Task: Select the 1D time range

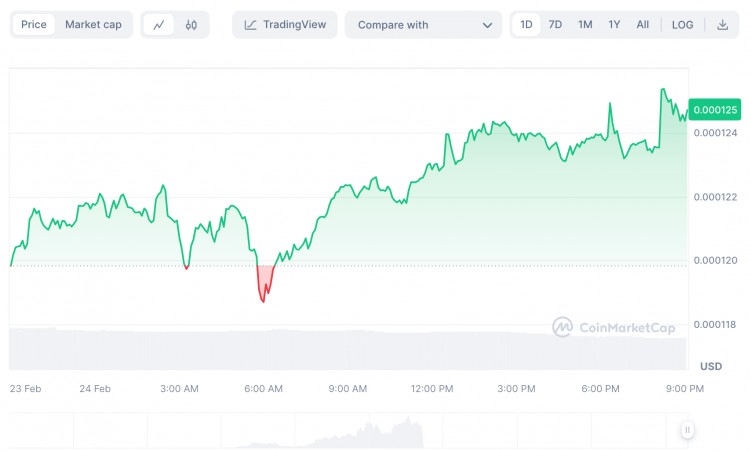Action: (526, 25)
